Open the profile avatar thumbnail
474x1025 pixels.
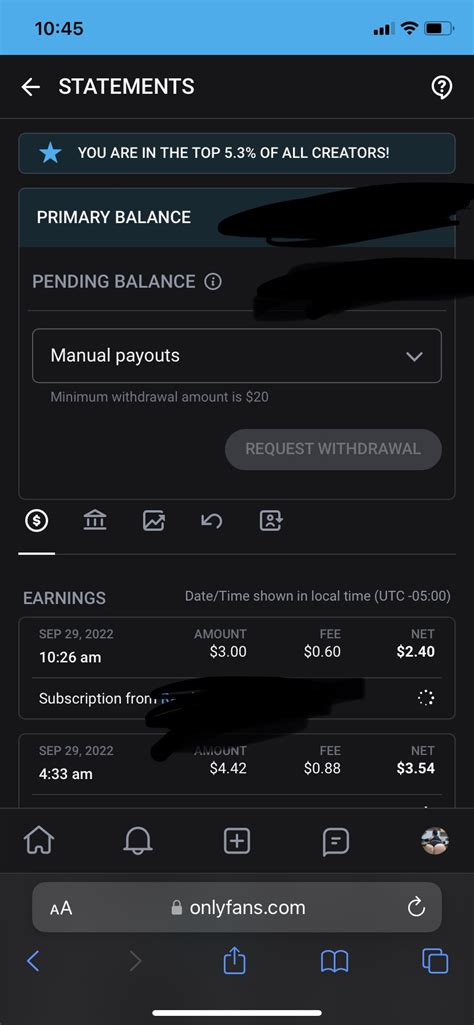coord(435,841)
